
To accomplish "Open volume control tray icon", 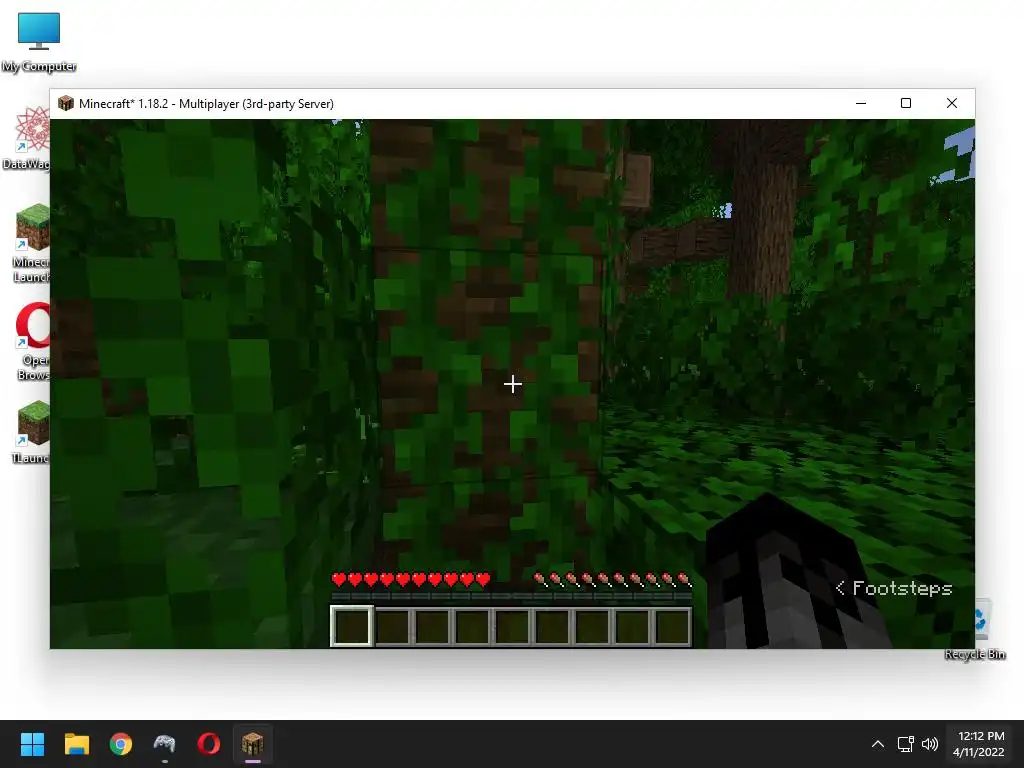I will click(929, 744).
